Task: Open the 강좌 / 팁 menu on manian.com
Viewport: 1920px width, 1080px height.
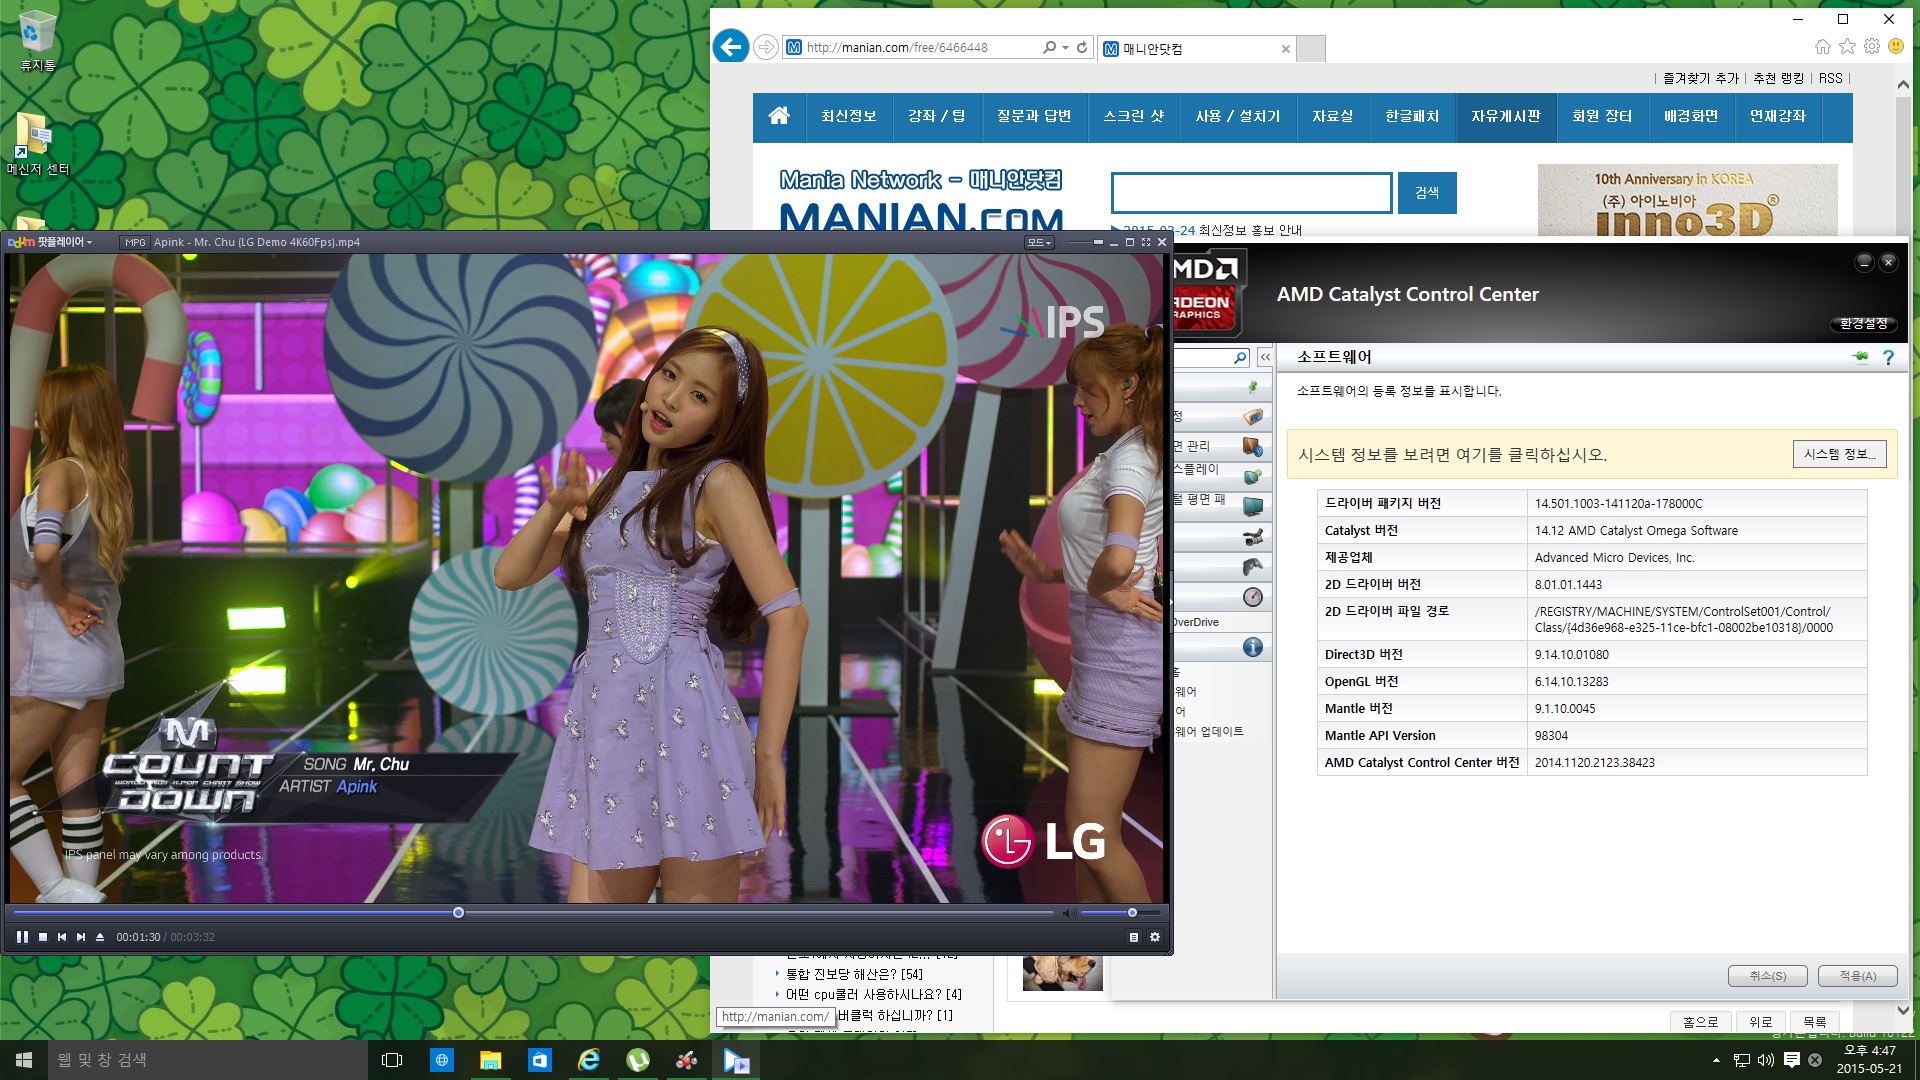Action: (937, 117)
